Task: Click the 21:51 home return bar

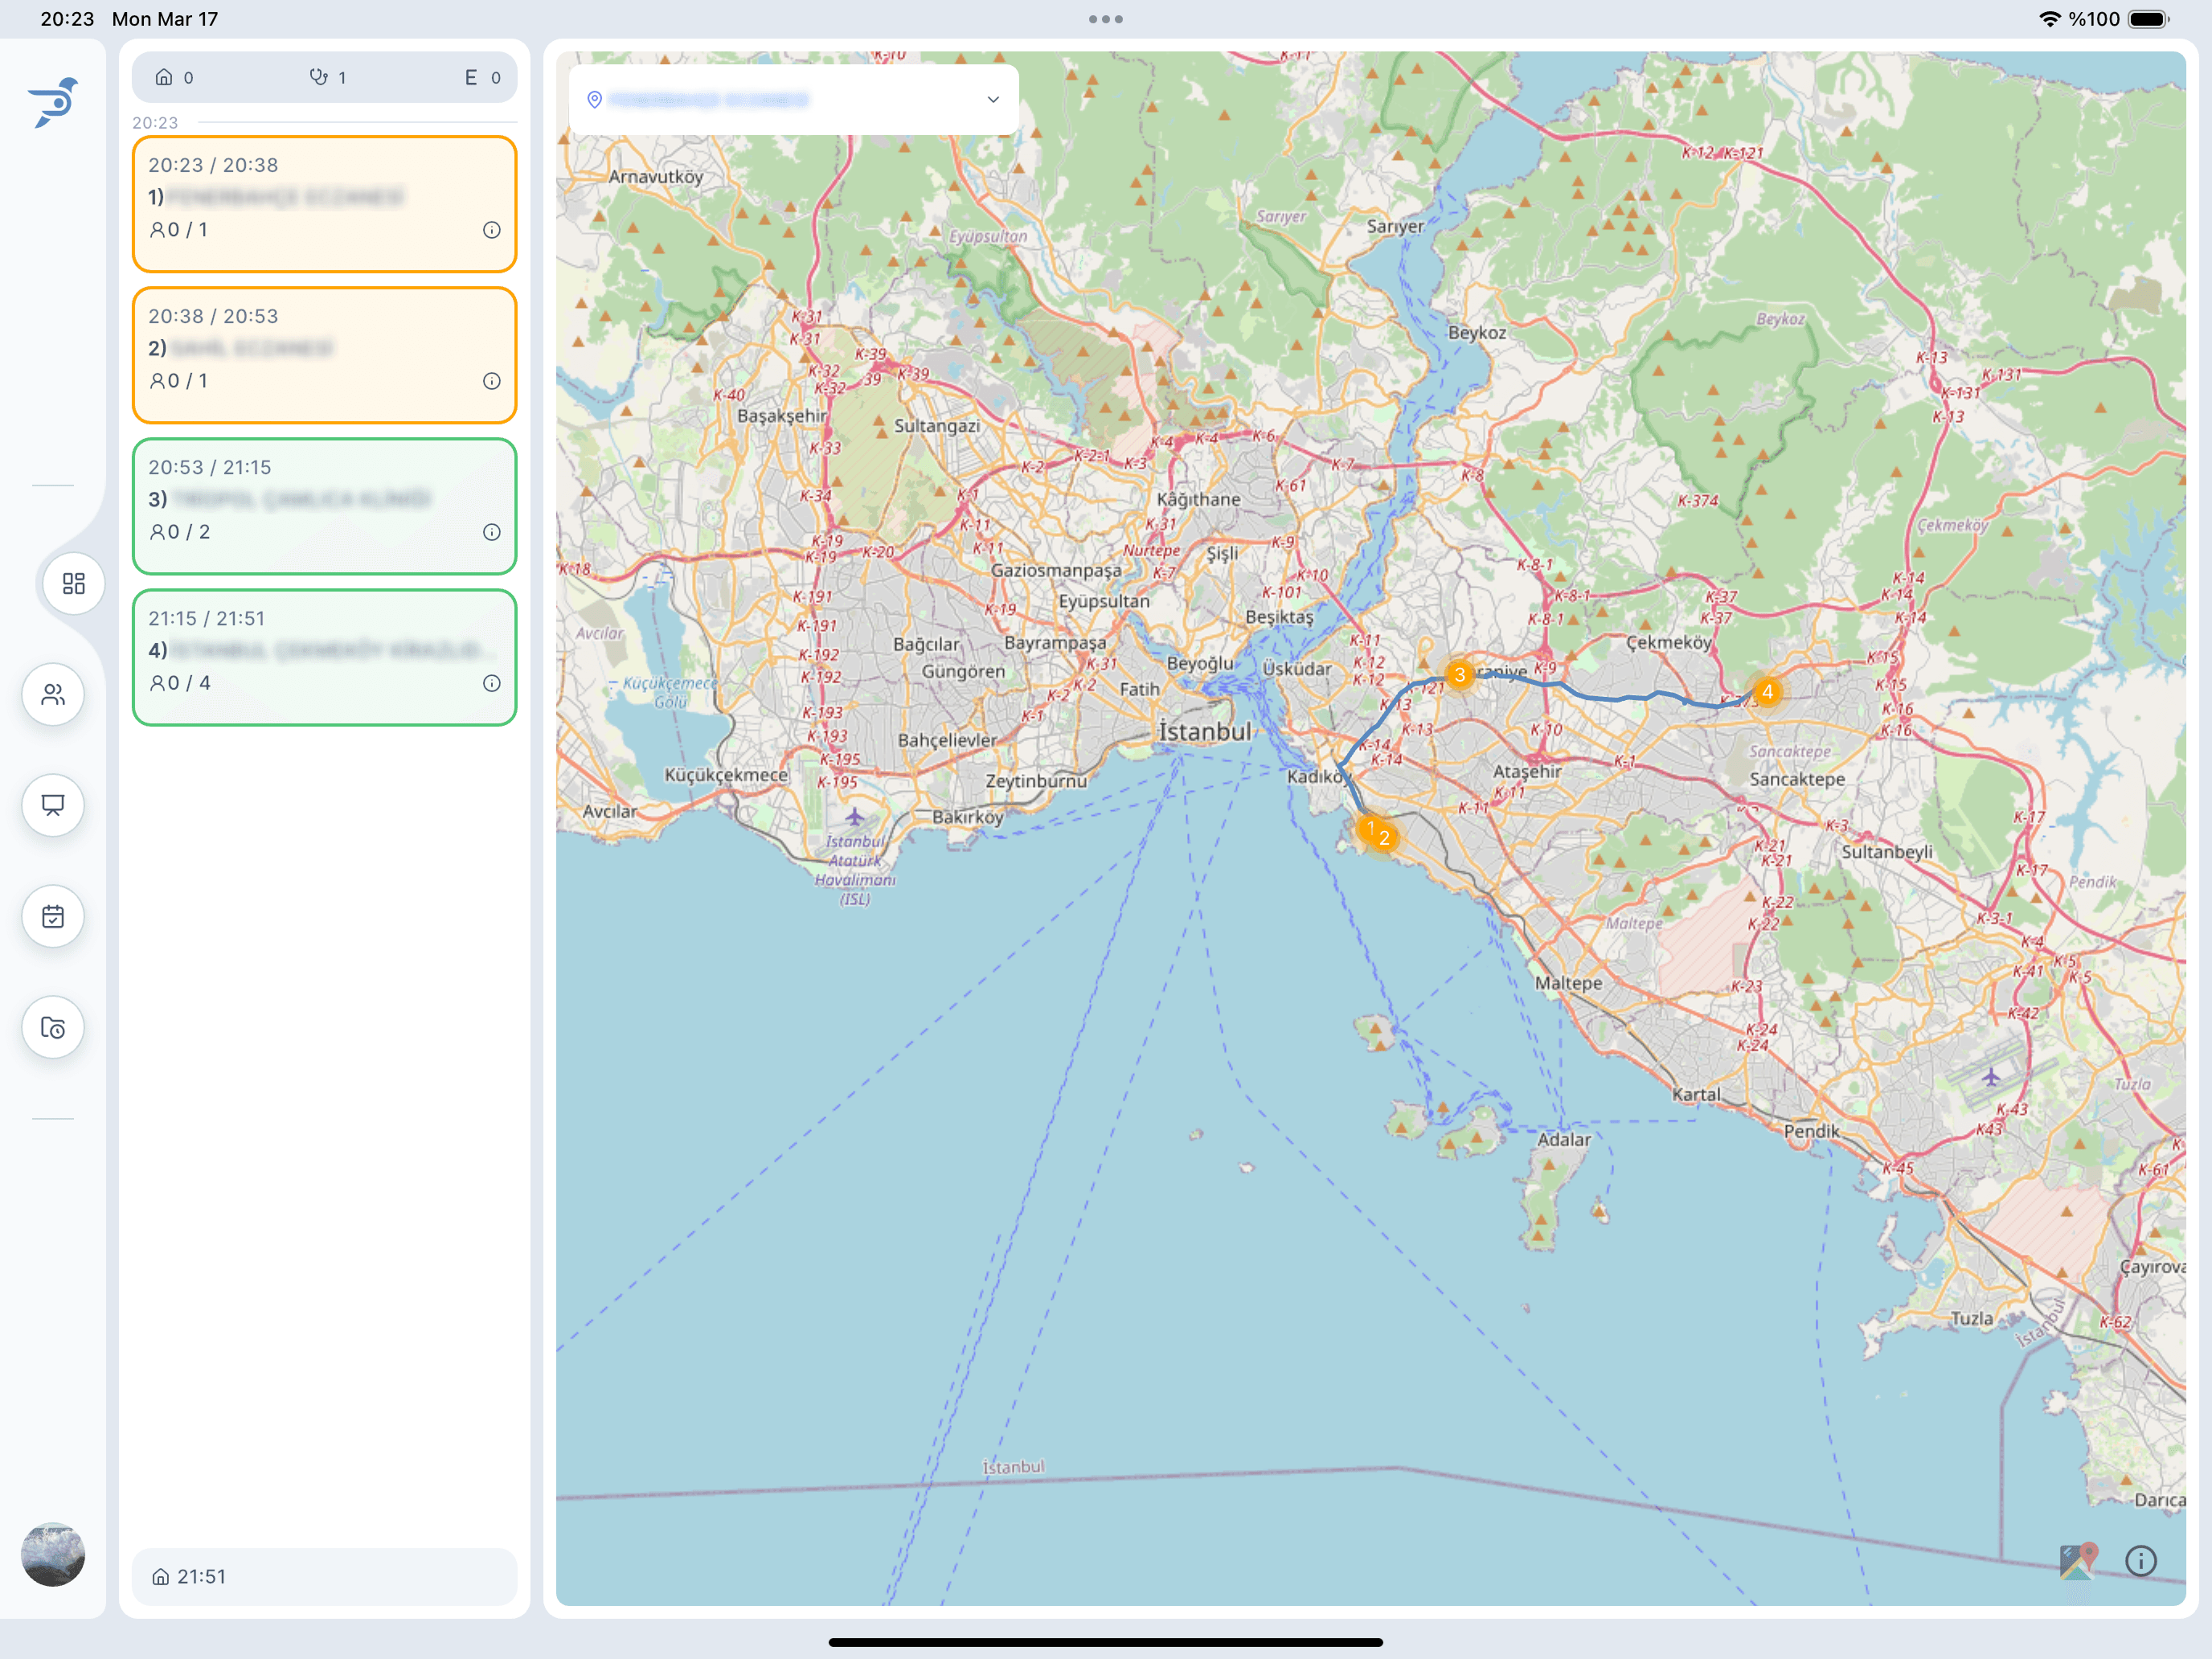Action: point(324,1576)
